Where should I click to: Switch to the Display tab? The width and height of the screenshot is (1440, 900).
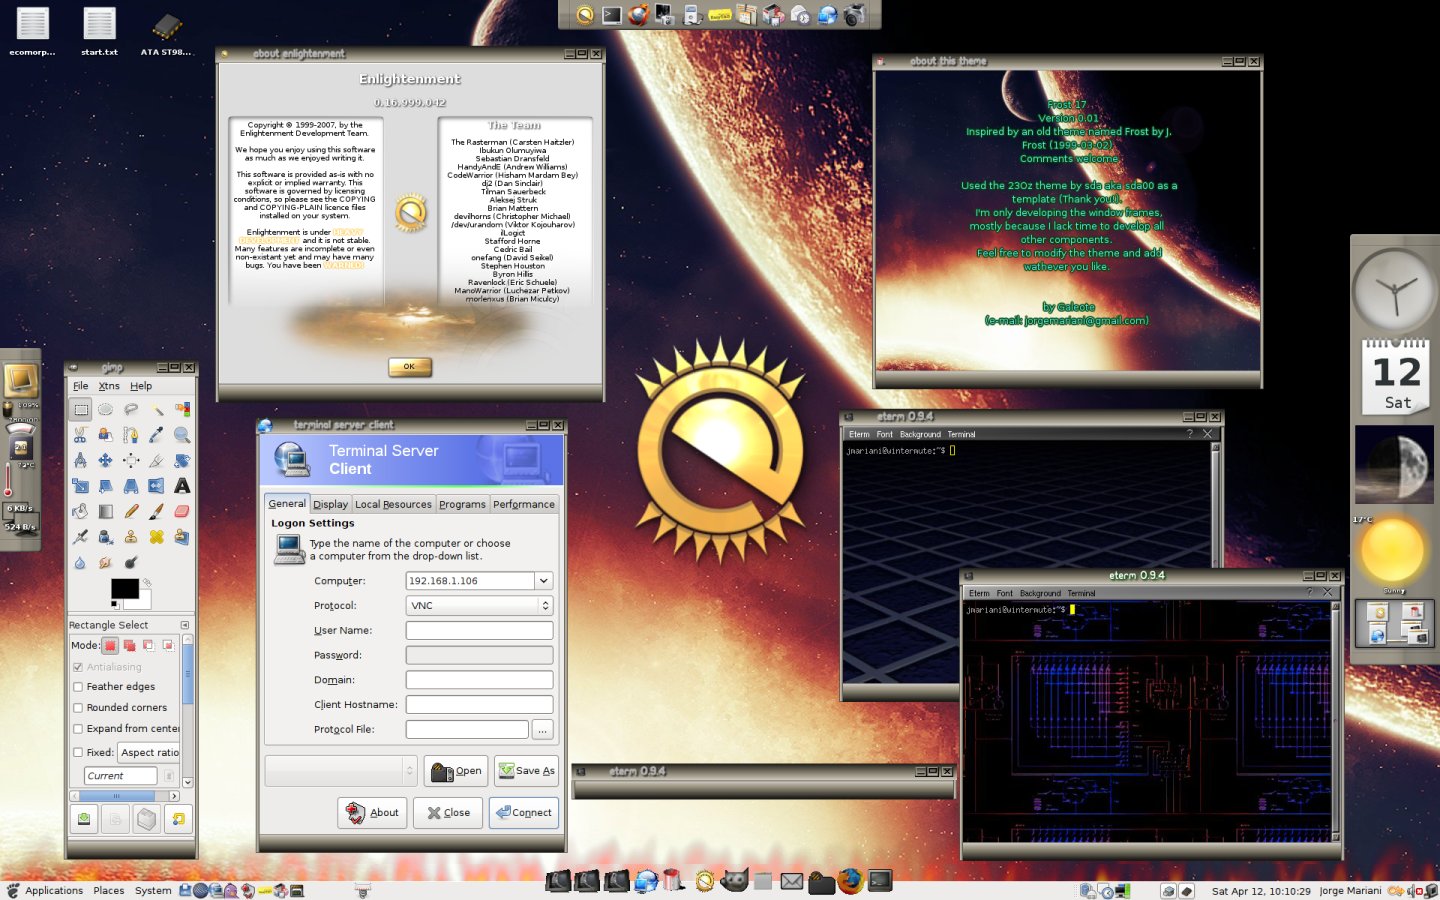[x=330, y=504]
